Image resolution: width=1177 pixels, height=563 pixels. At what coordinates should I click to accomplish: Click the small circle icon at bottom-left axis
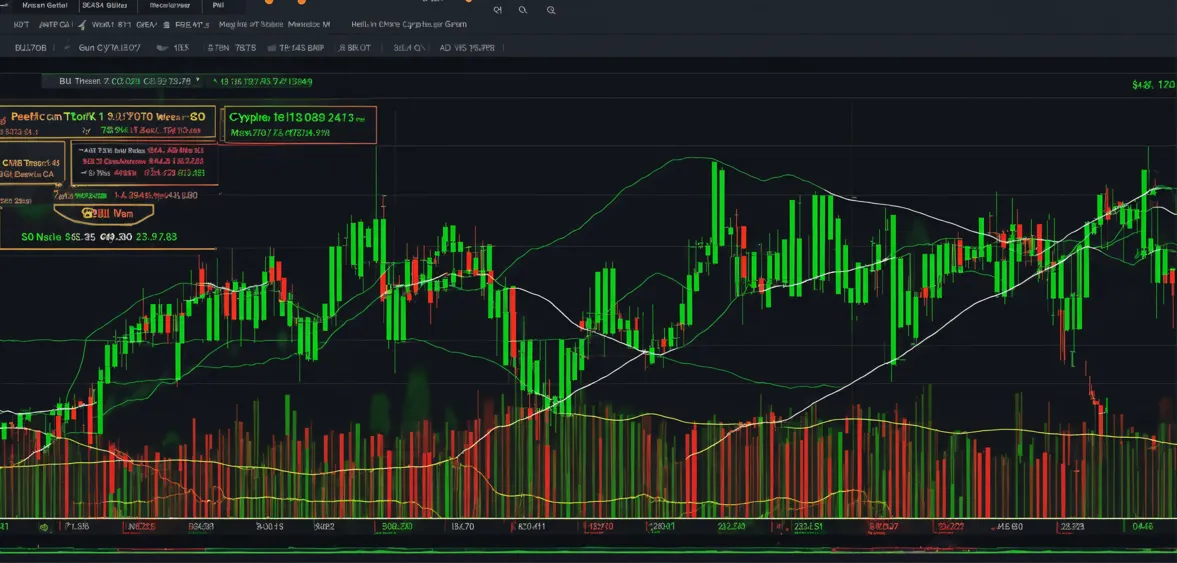pyautogui.click(x=43, y=526)
